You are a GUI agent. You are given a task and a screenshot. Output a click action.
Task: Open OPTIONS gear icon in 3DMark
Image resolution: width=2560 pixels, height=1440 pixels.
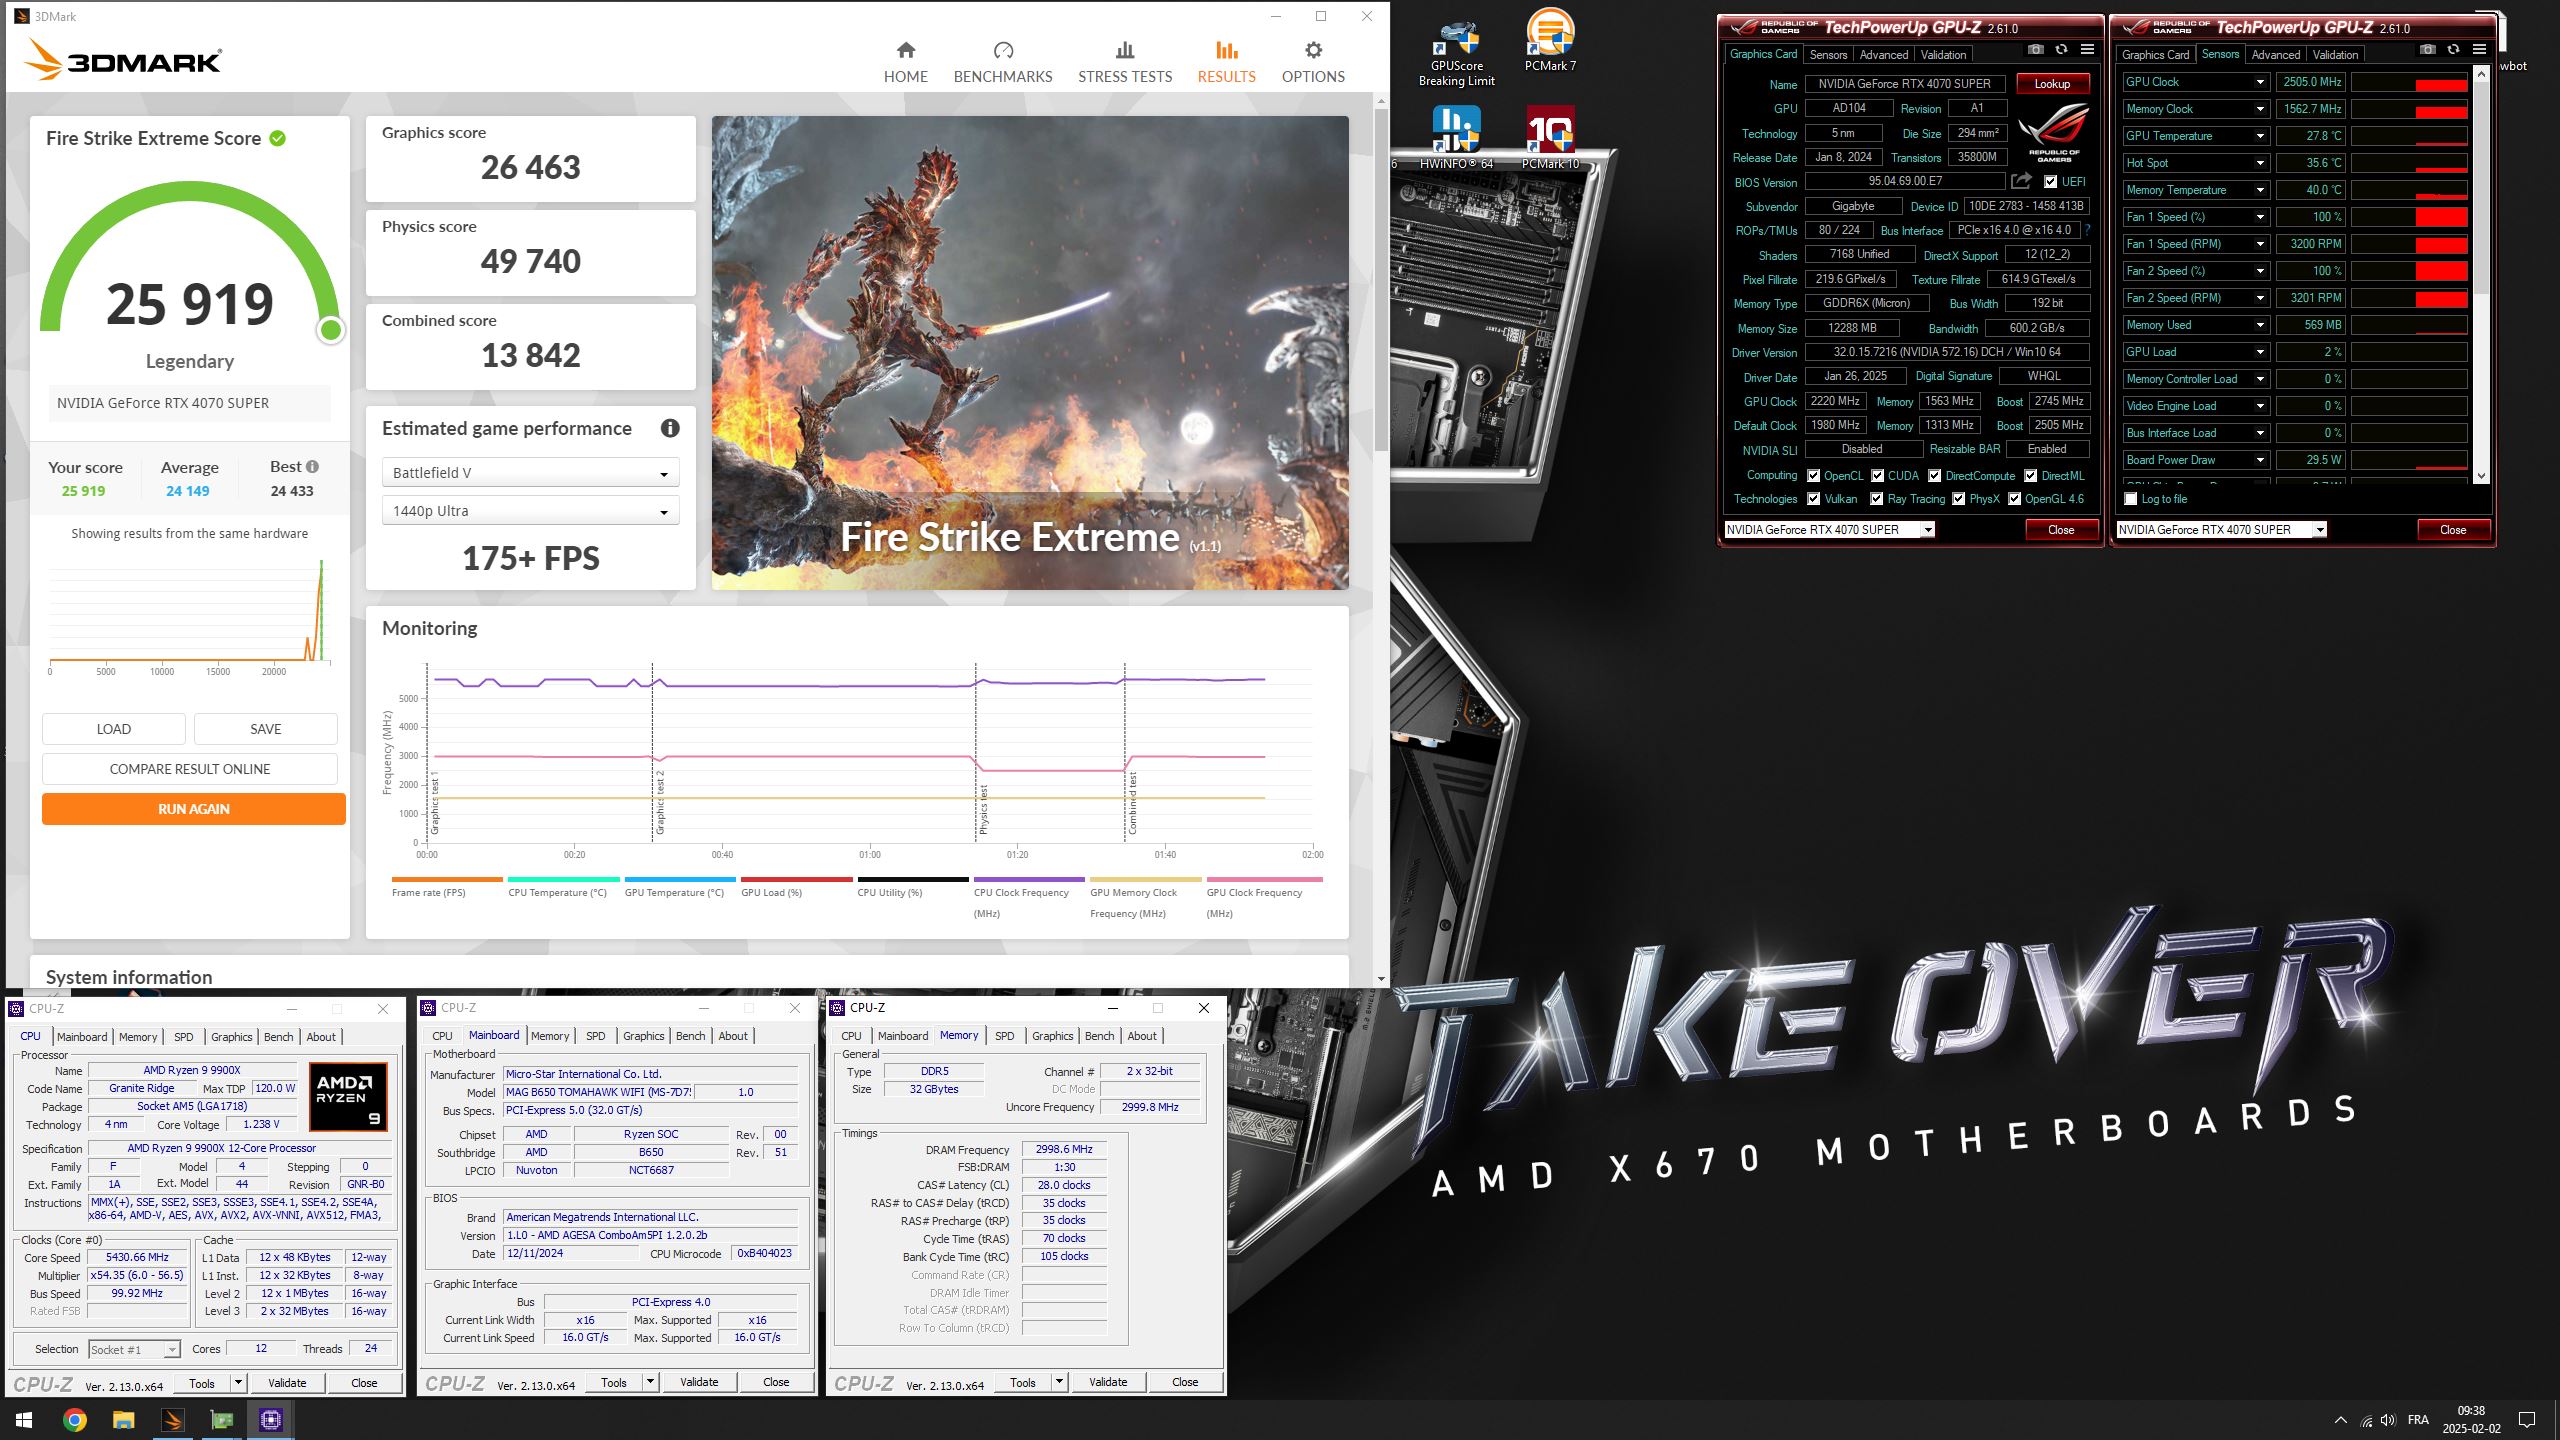(1313, 50)
